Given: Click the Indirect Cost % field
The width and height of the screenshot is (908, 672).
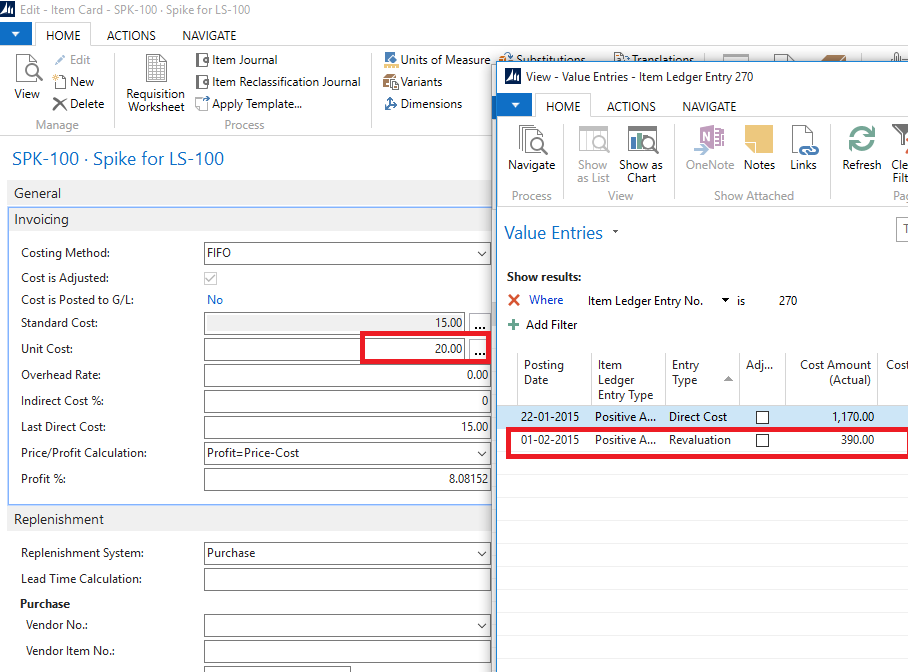Looking at the screenshot, I should pos(347,401).
